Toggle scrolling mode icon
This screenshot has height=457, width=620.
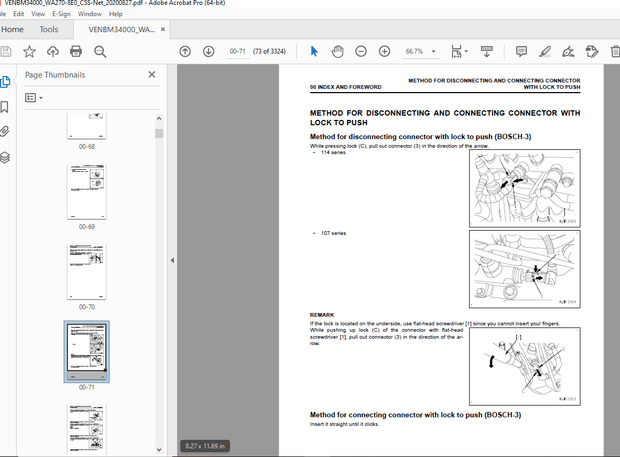486,51
